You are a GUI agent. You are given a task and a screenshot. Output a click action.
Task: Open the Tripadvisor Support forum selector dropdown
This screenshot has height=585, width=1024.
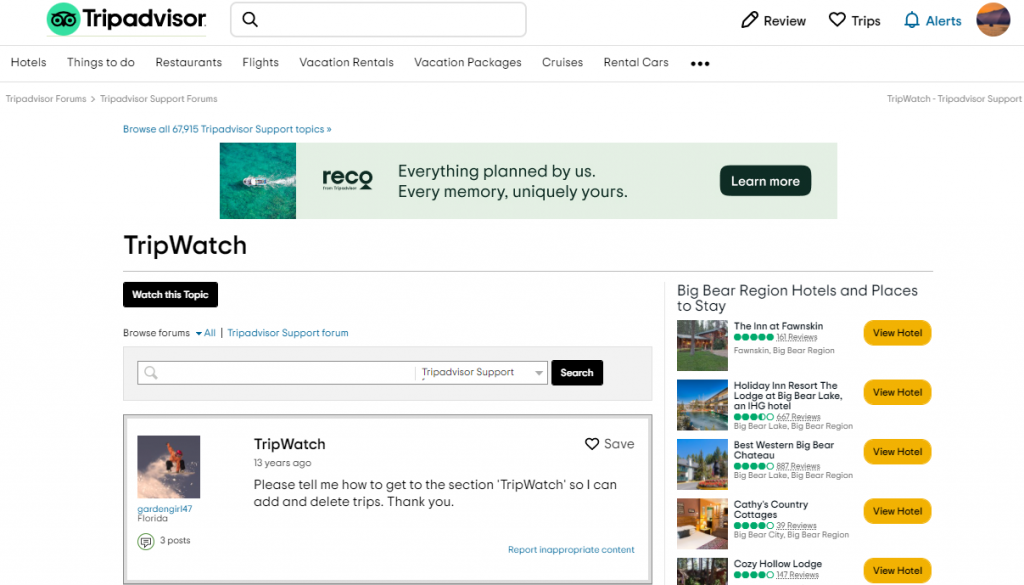click(481, 372)
